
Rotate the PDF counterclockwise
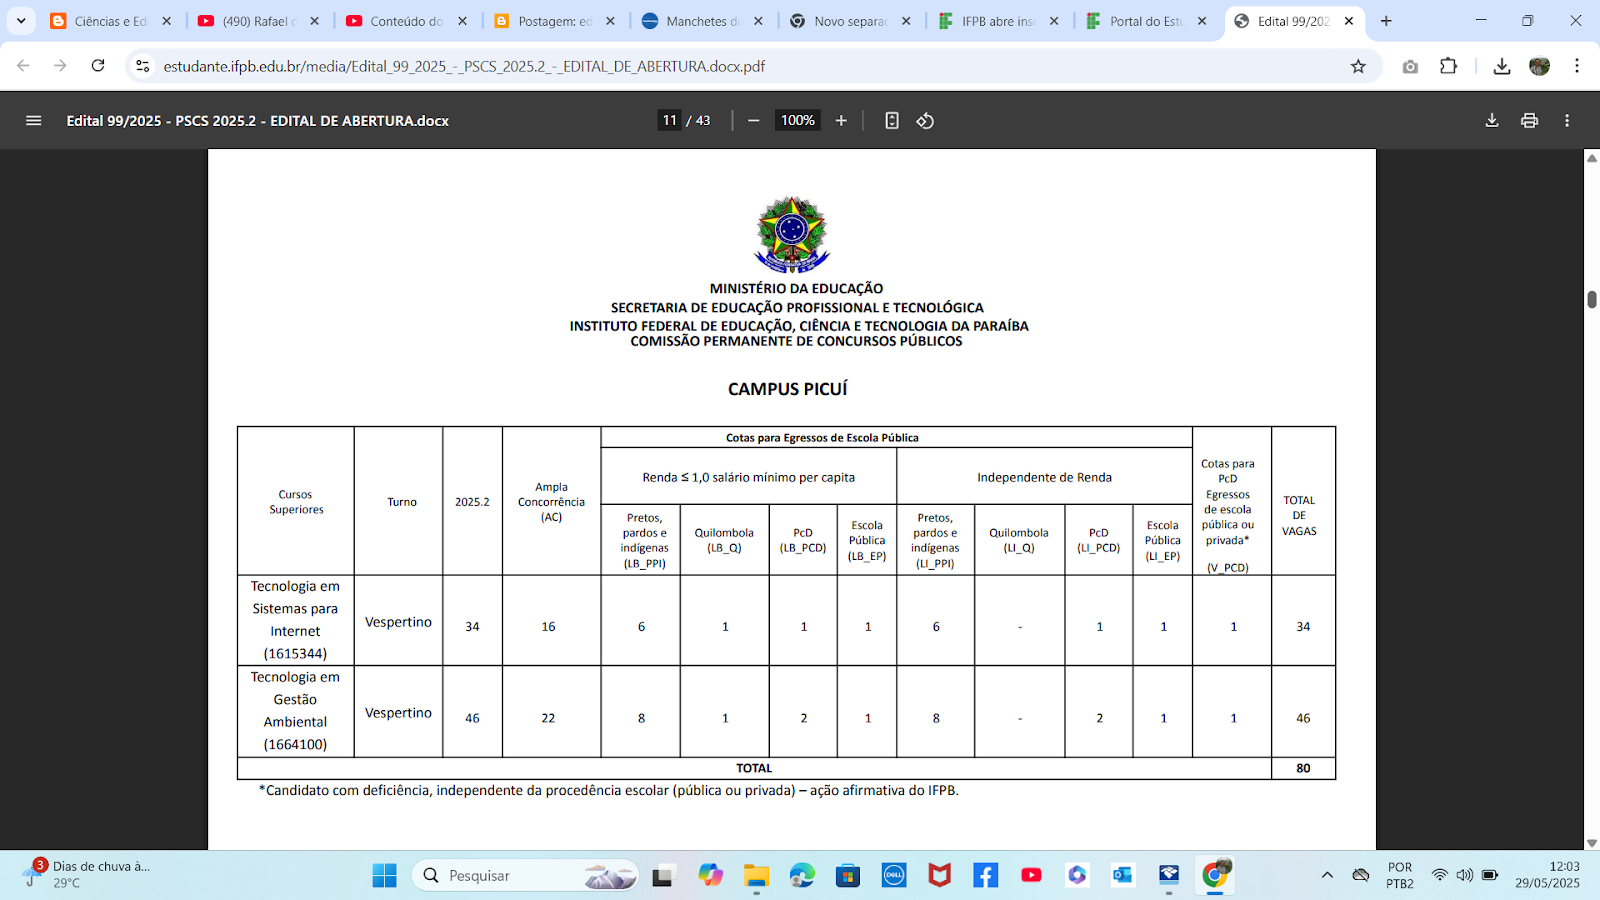pos(925,120)
